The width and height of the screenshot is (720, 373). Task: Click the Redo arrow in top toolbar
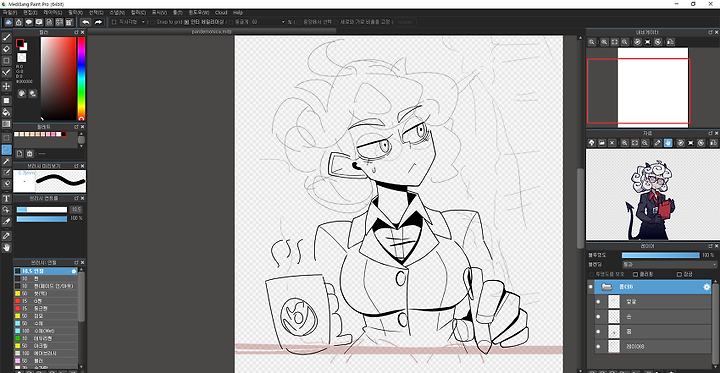pyautogui.click(x=98, y=22)
